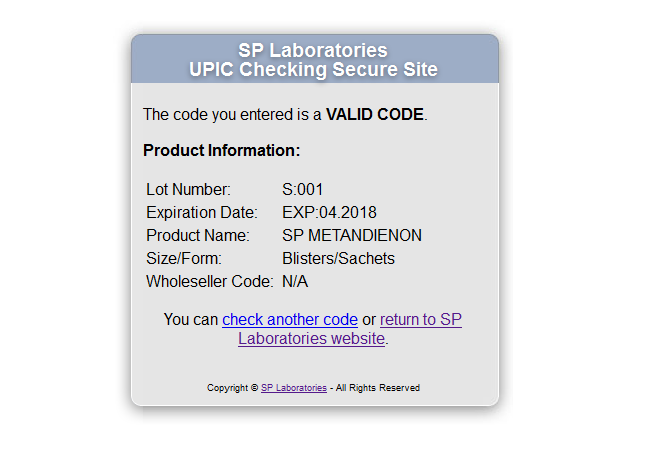Click the bold "VALID CODE" text
652x470 pixels.
[375, 115]
